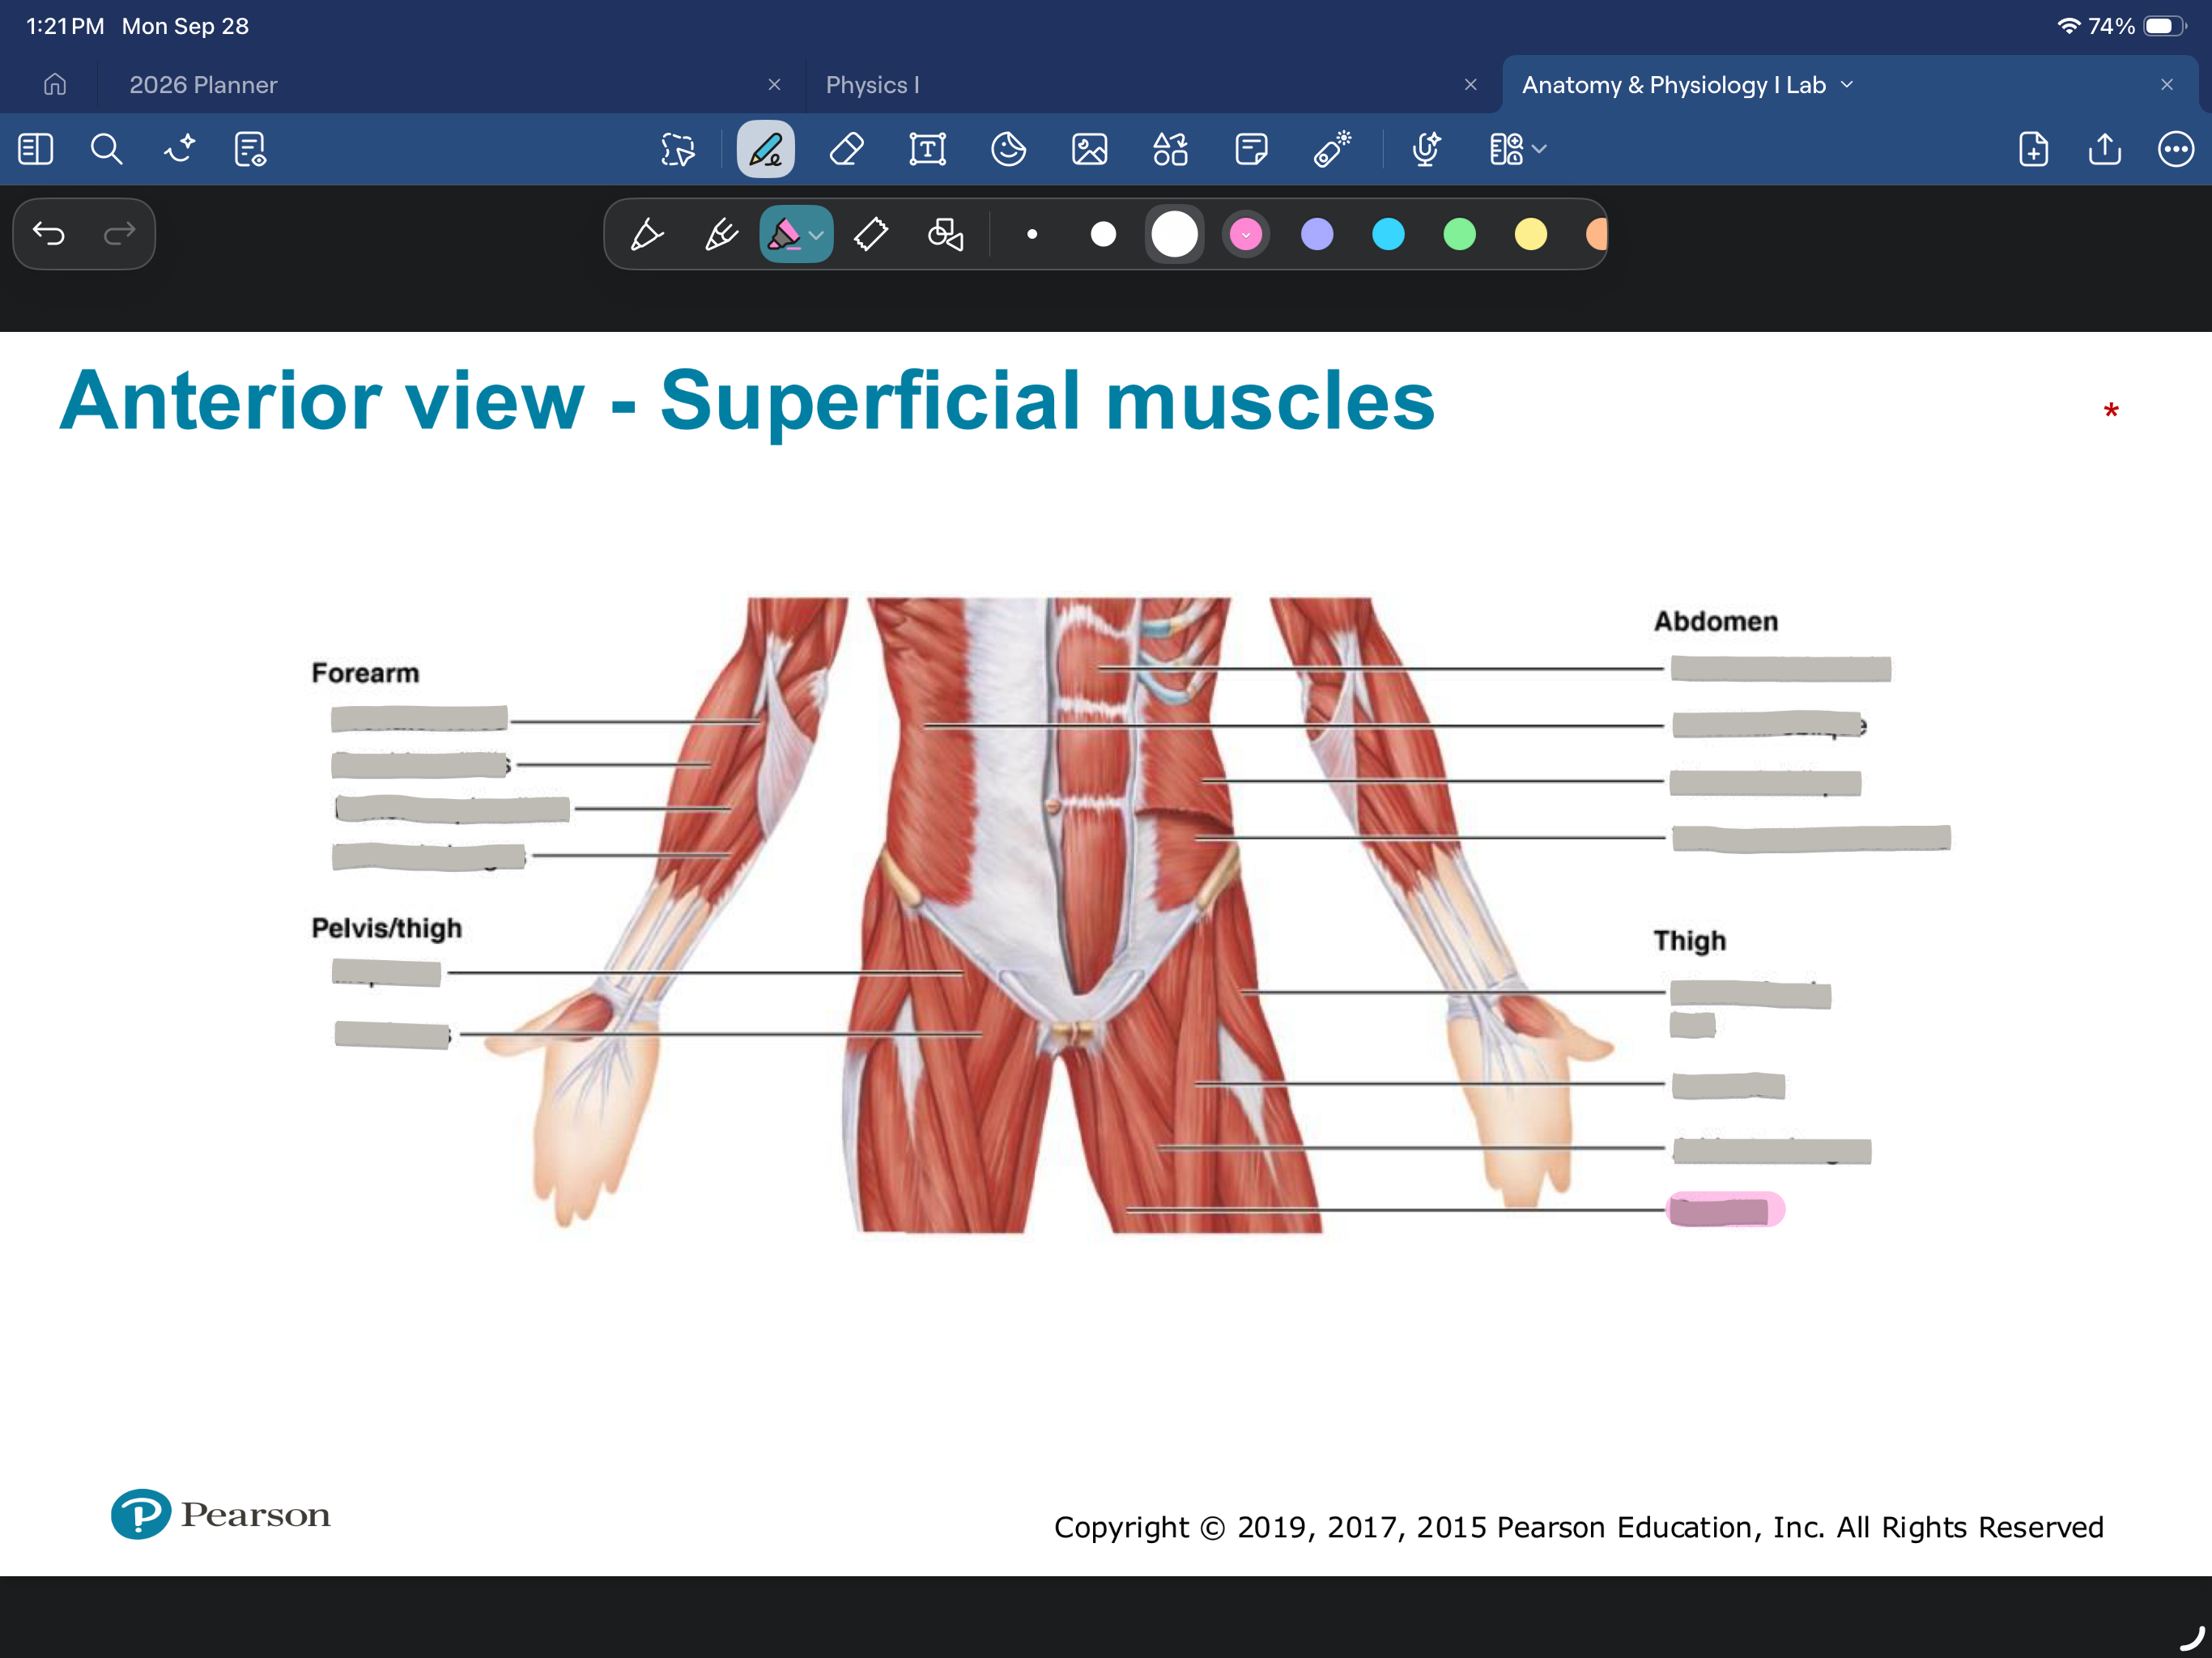The height and width of the screenshot is (1658, 2212).
Task: Switch to the 2026 Planner tab
Action: click(203, 85)
